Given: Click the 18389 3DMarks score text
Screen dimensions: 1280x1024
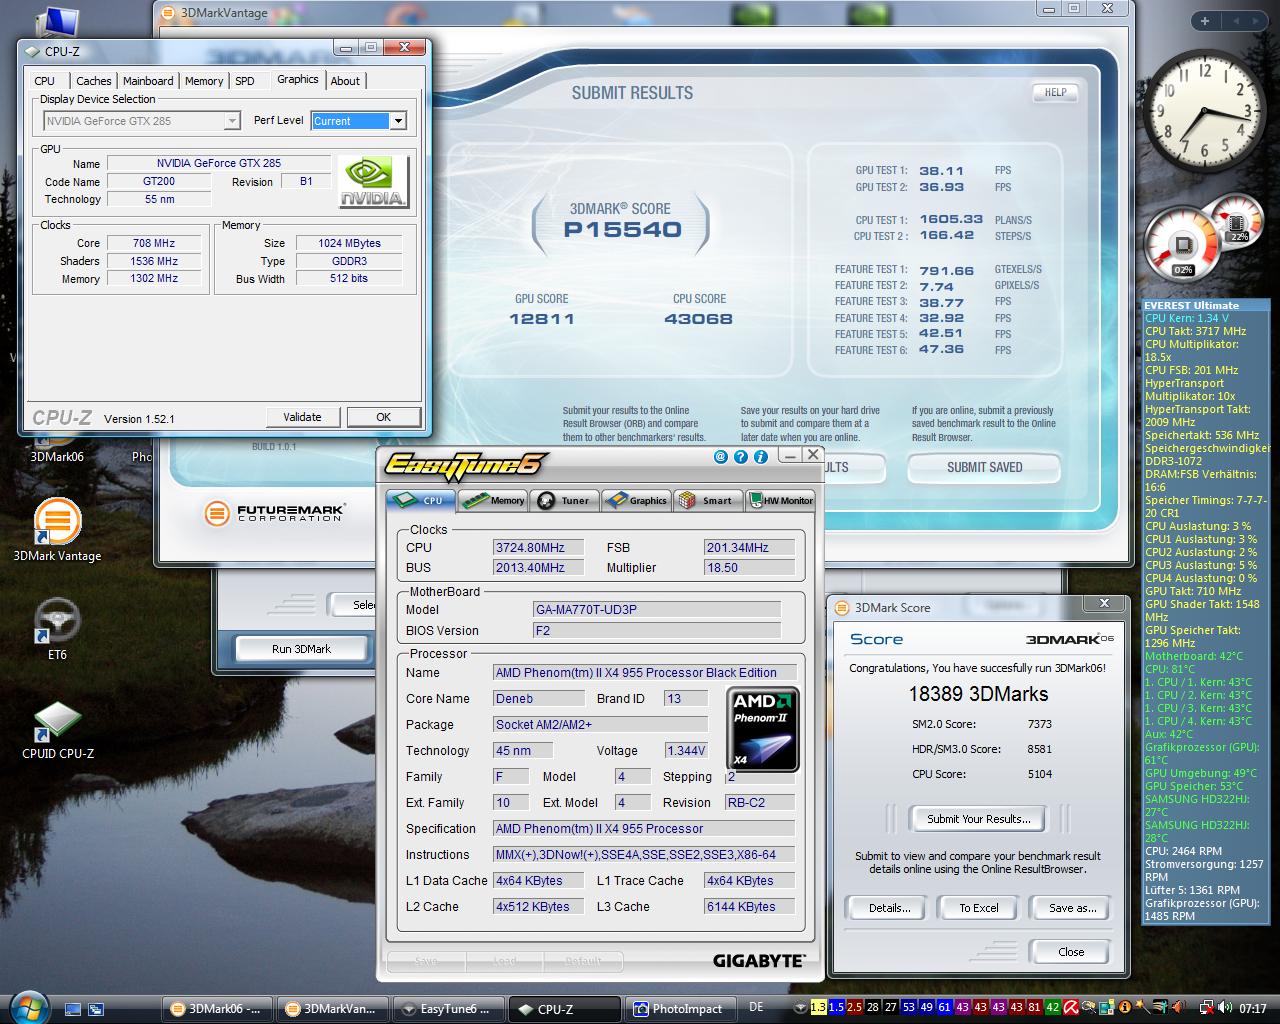Looking at the screenshot, I should (x=978, y=694).
